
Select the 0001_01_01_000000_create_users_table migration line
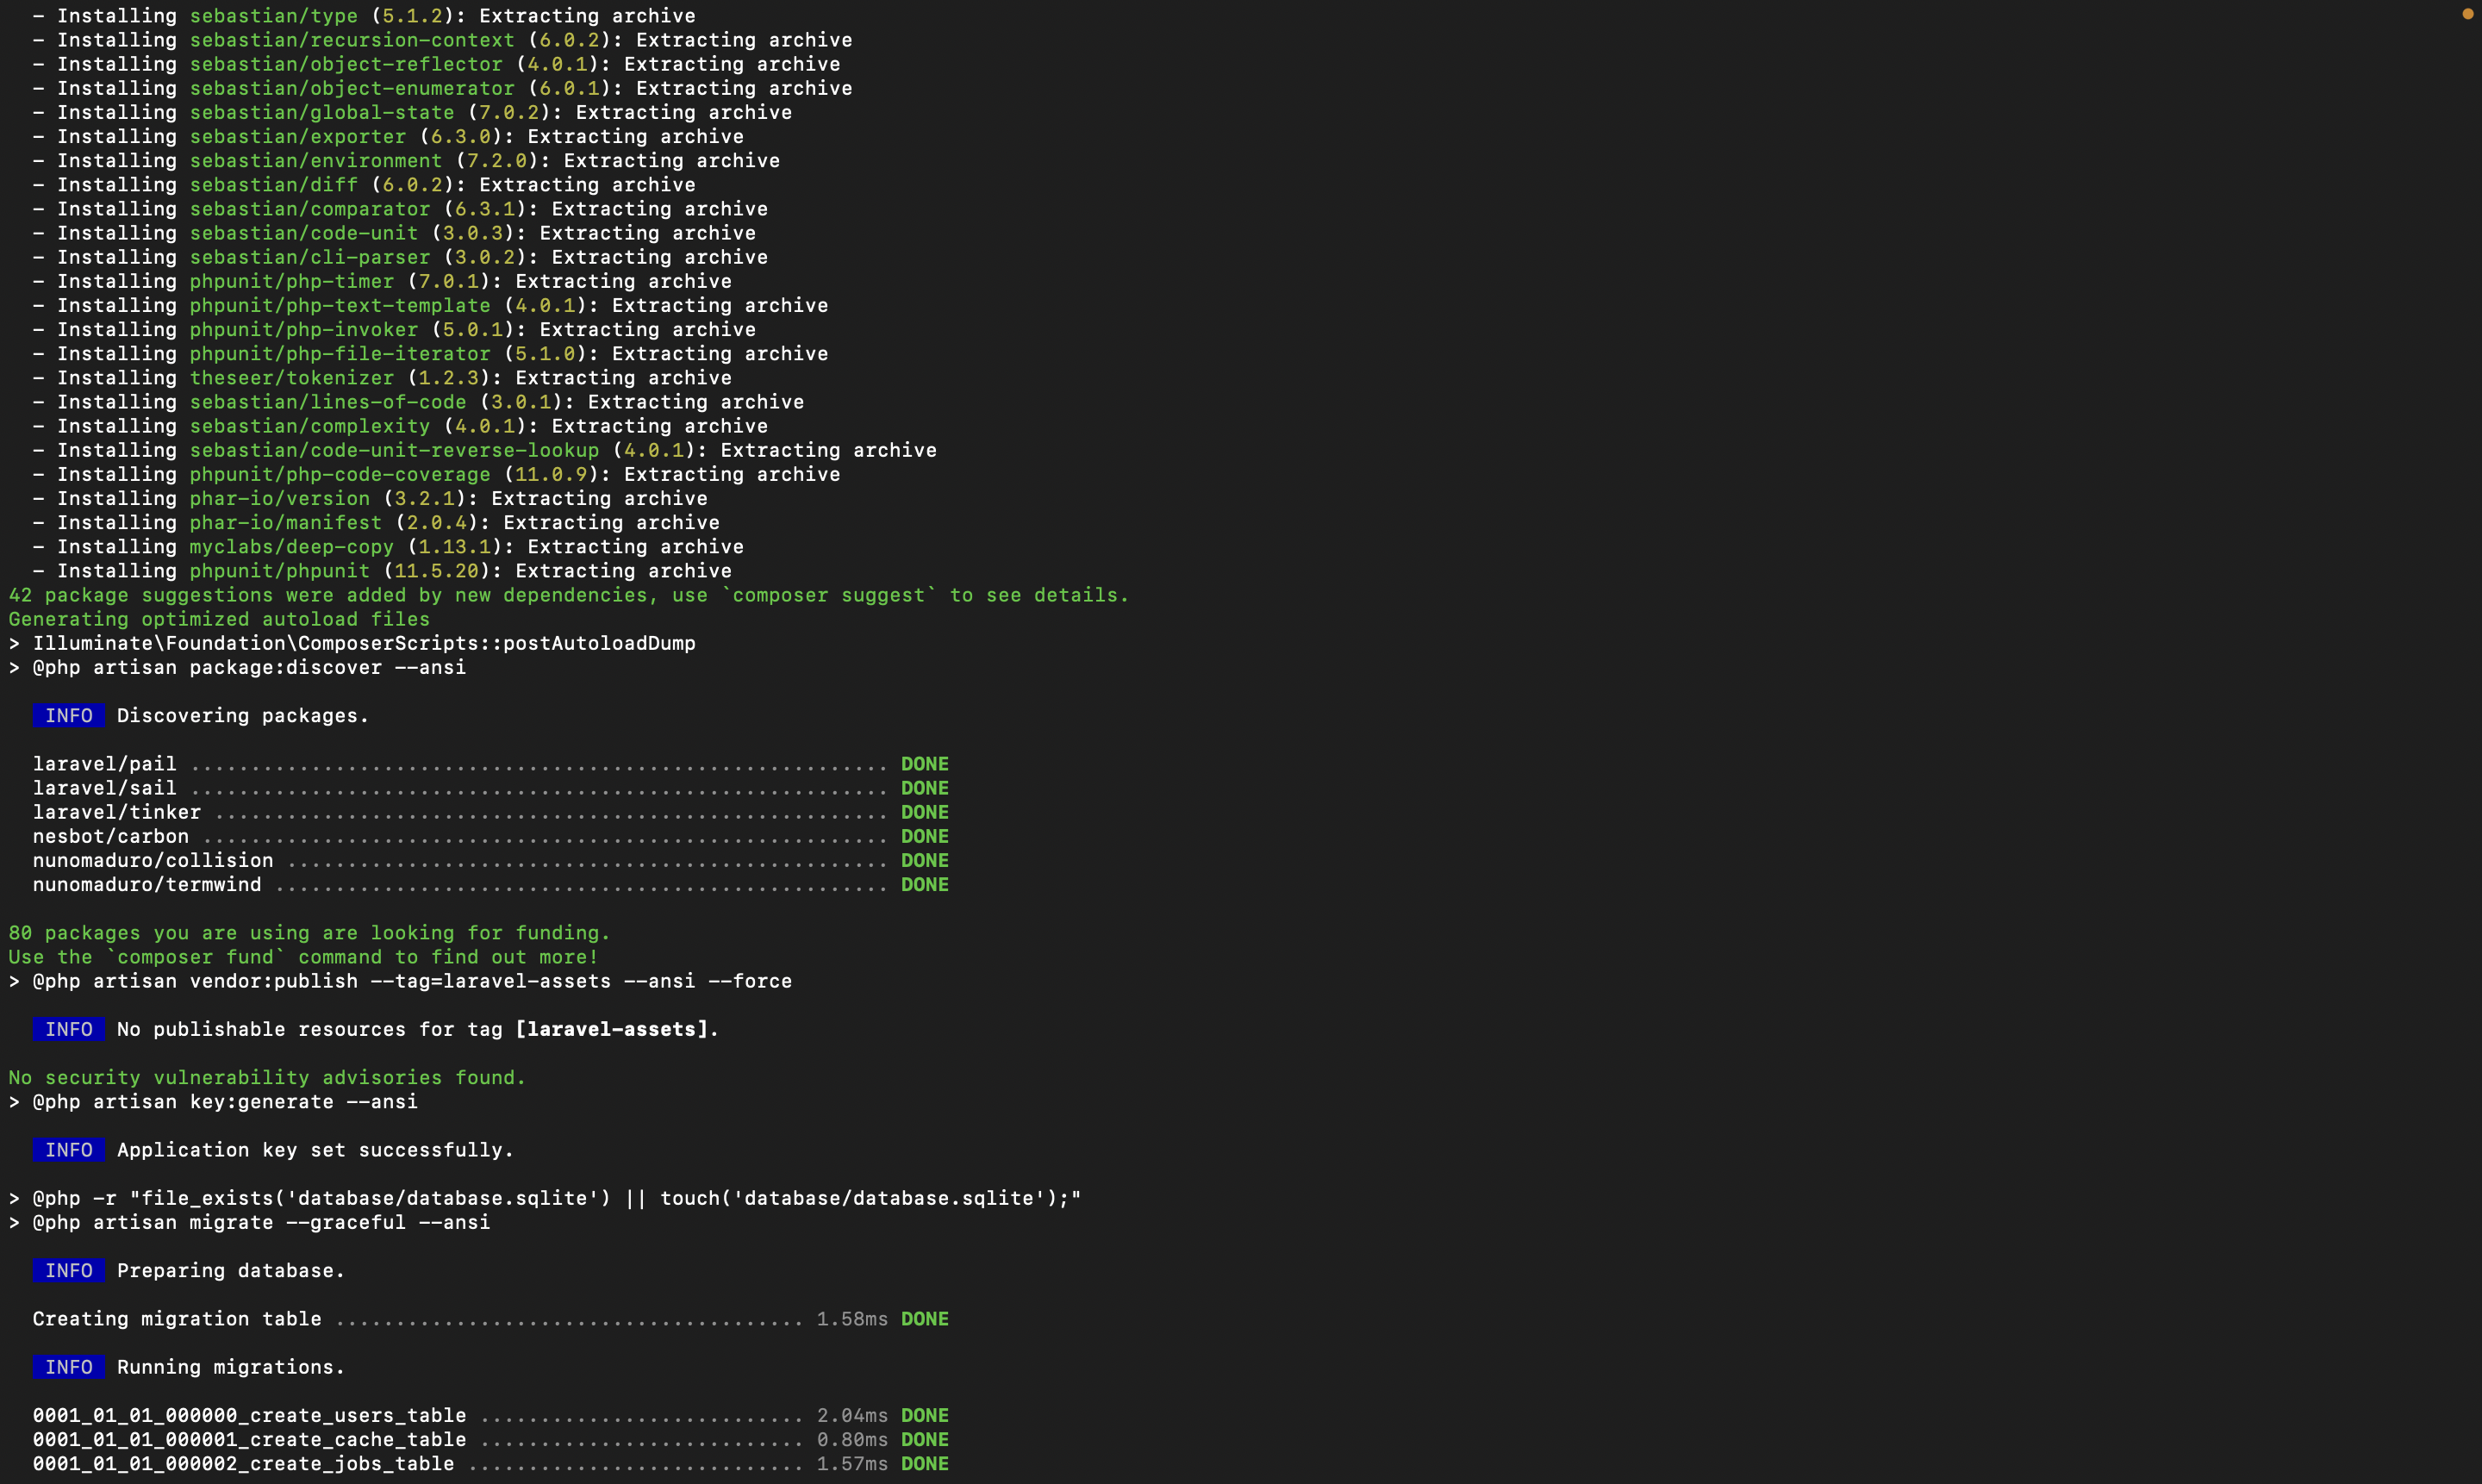click(x=248, y=1415)
